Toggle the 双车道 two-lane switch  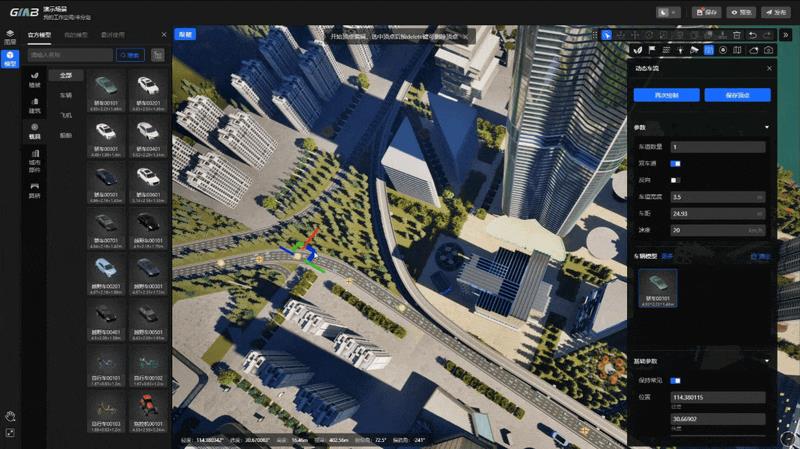click(x=676, y=163)
